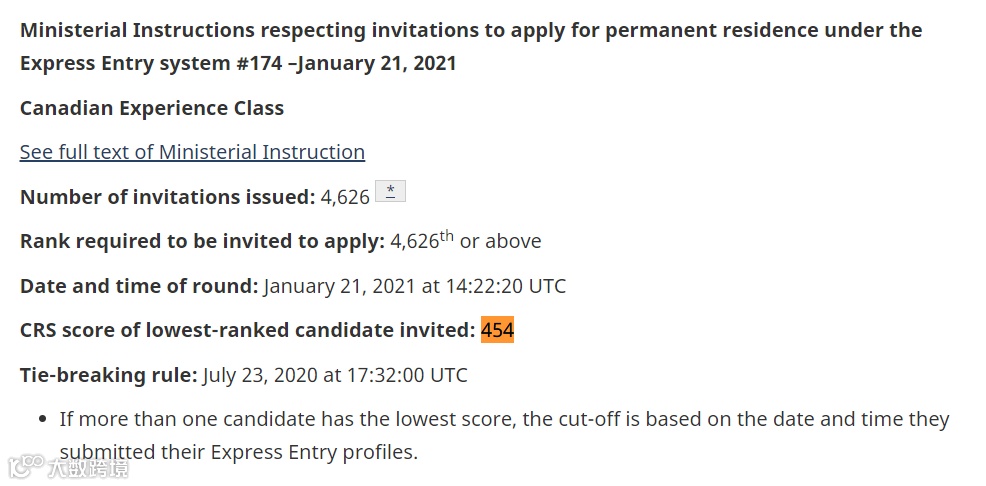The height and width of the screenshot is (486, 986).
Task: Select the orange-highlighted CRS score 454
Action: [497, 329]
